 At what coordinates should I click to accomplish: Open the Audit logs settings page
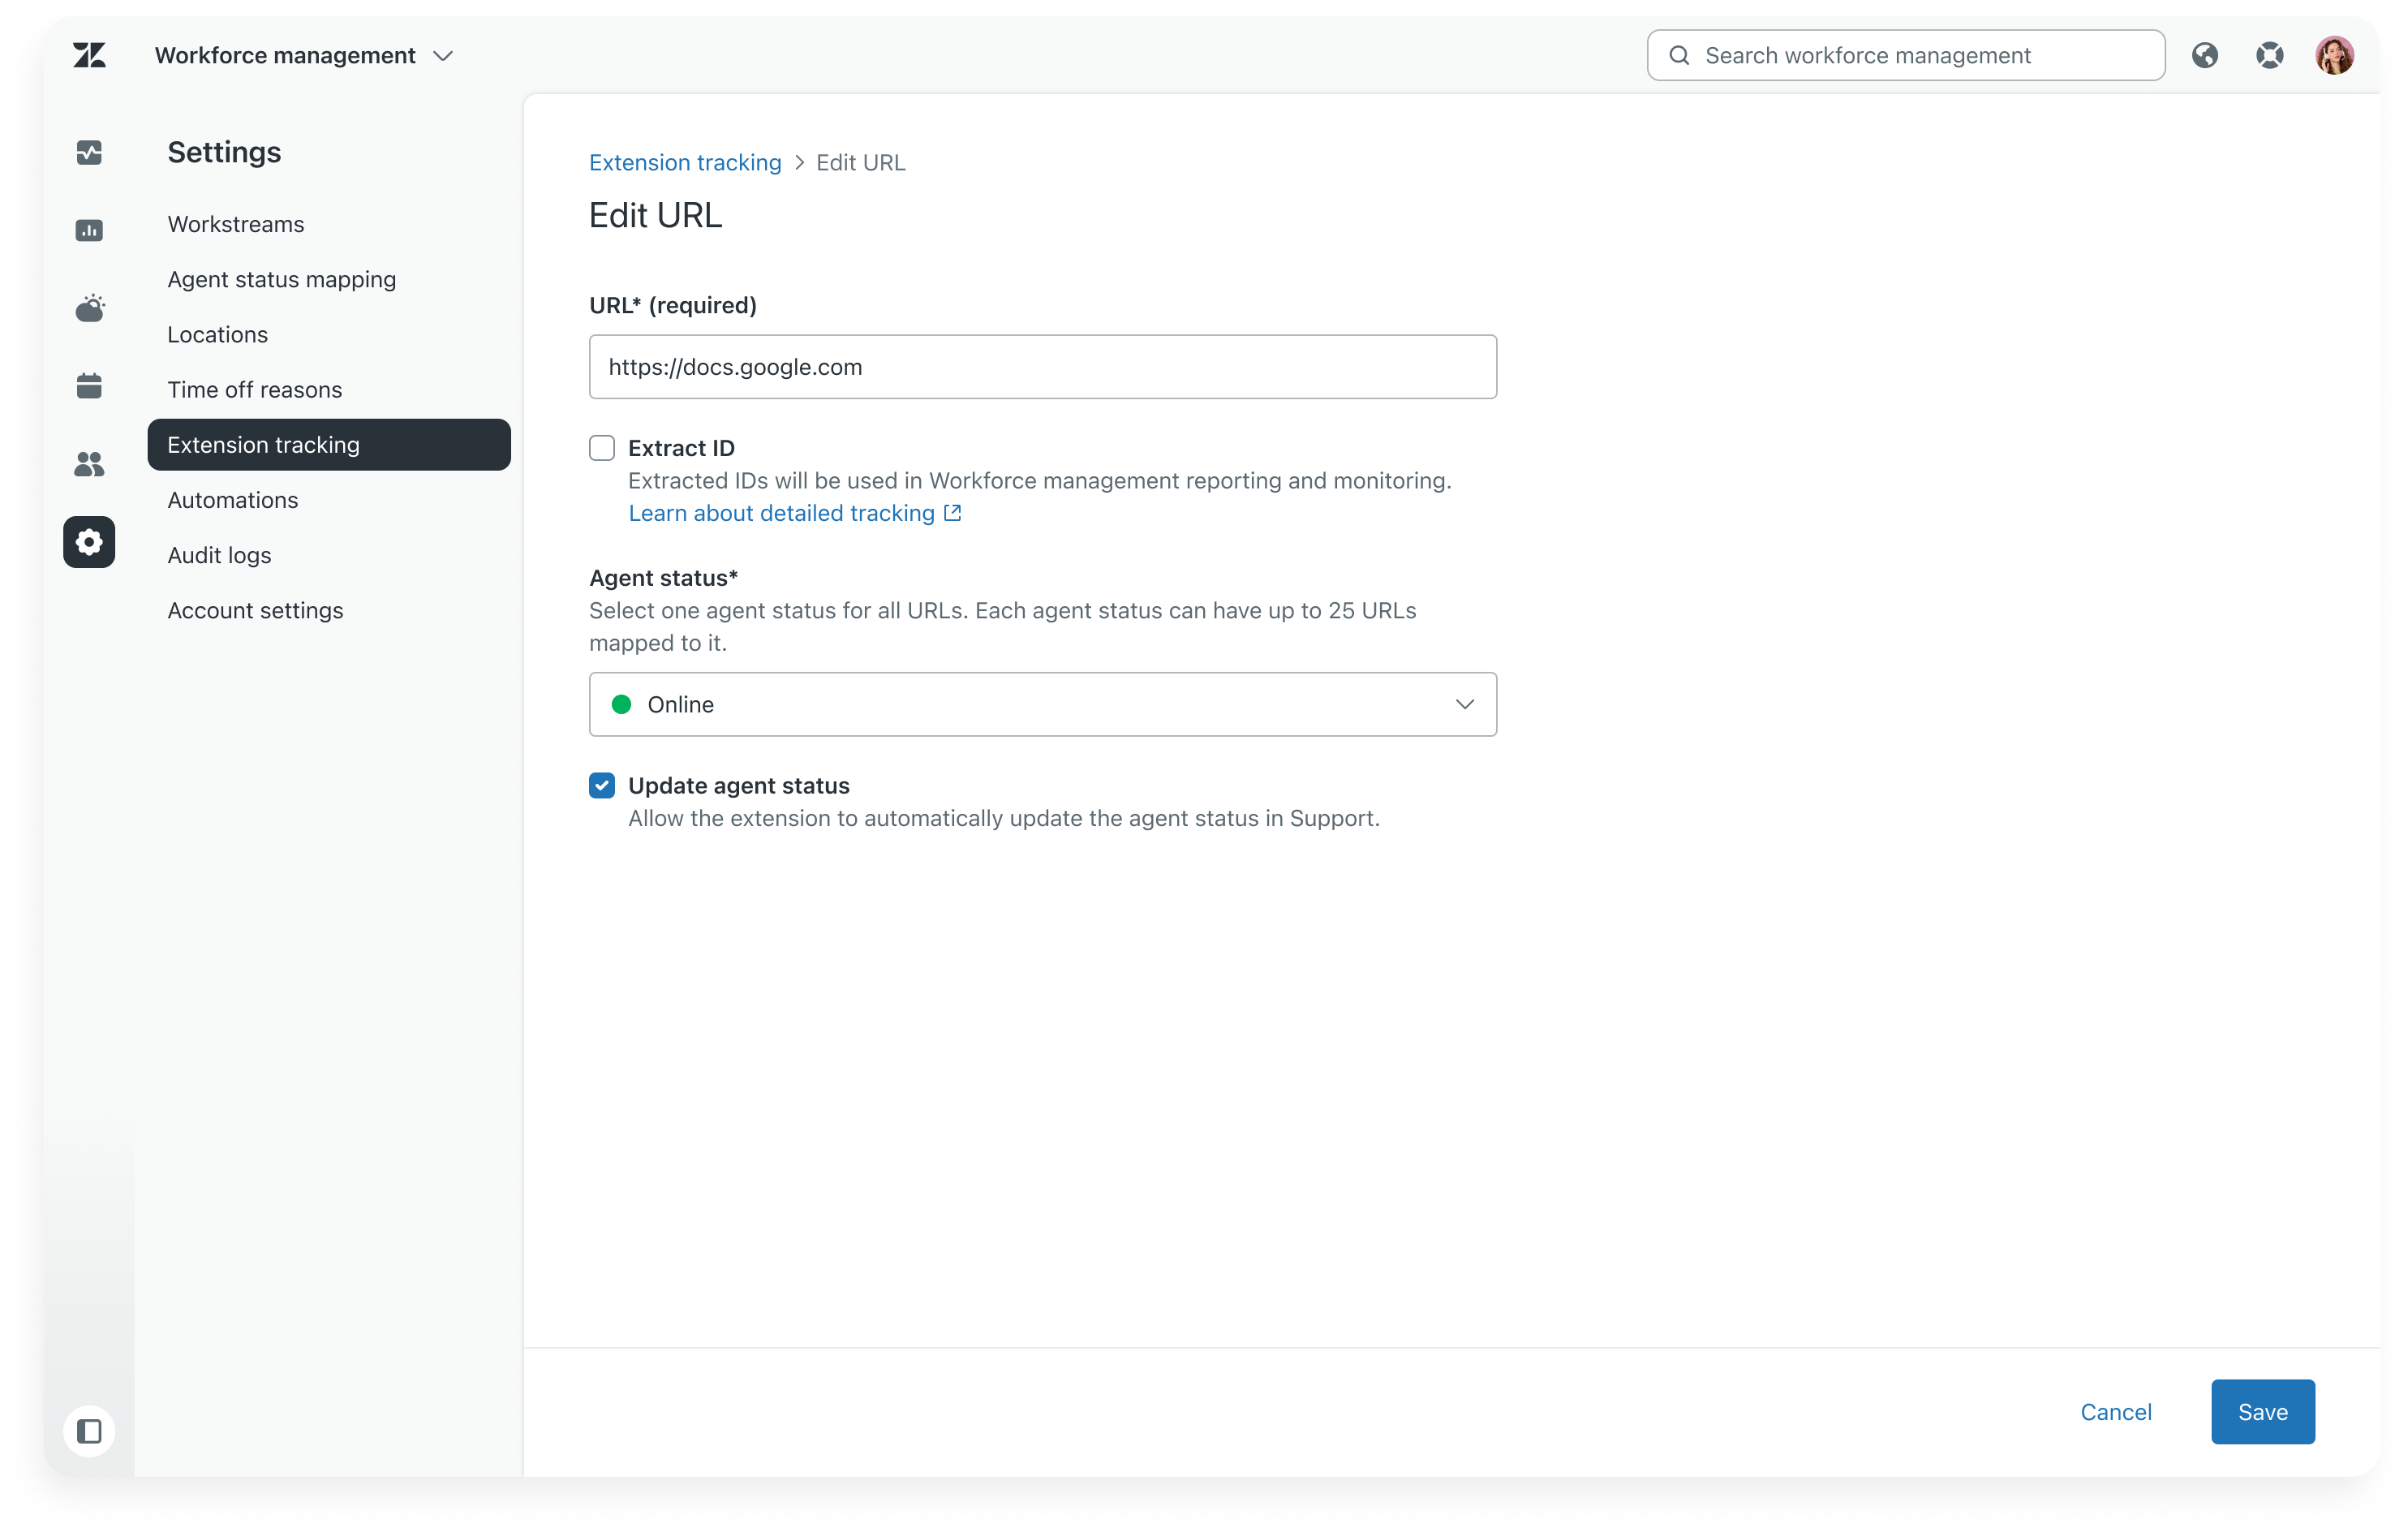click(x=219, y=556)
